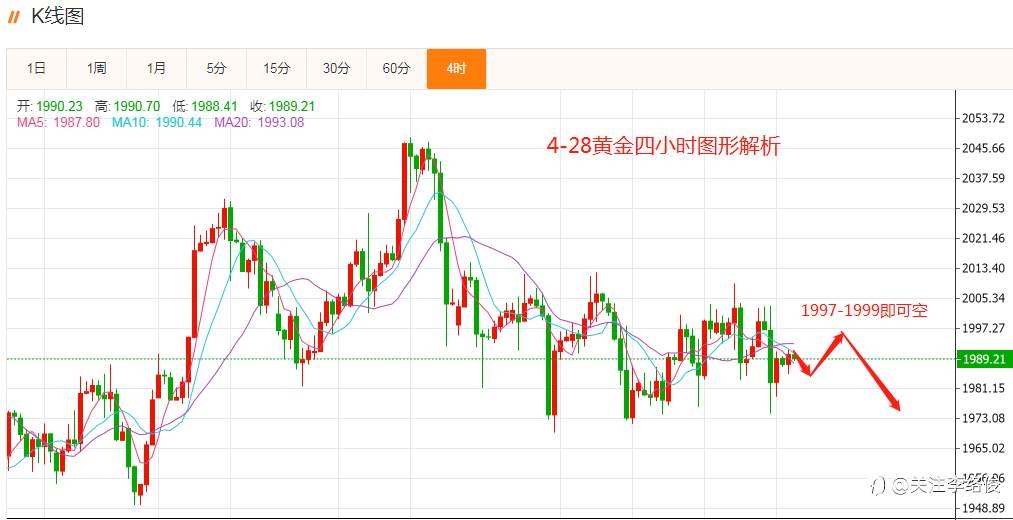Select the 1周 weekly chart tab
Viewport: 1013px width, 520px height.
coord(97,69)
